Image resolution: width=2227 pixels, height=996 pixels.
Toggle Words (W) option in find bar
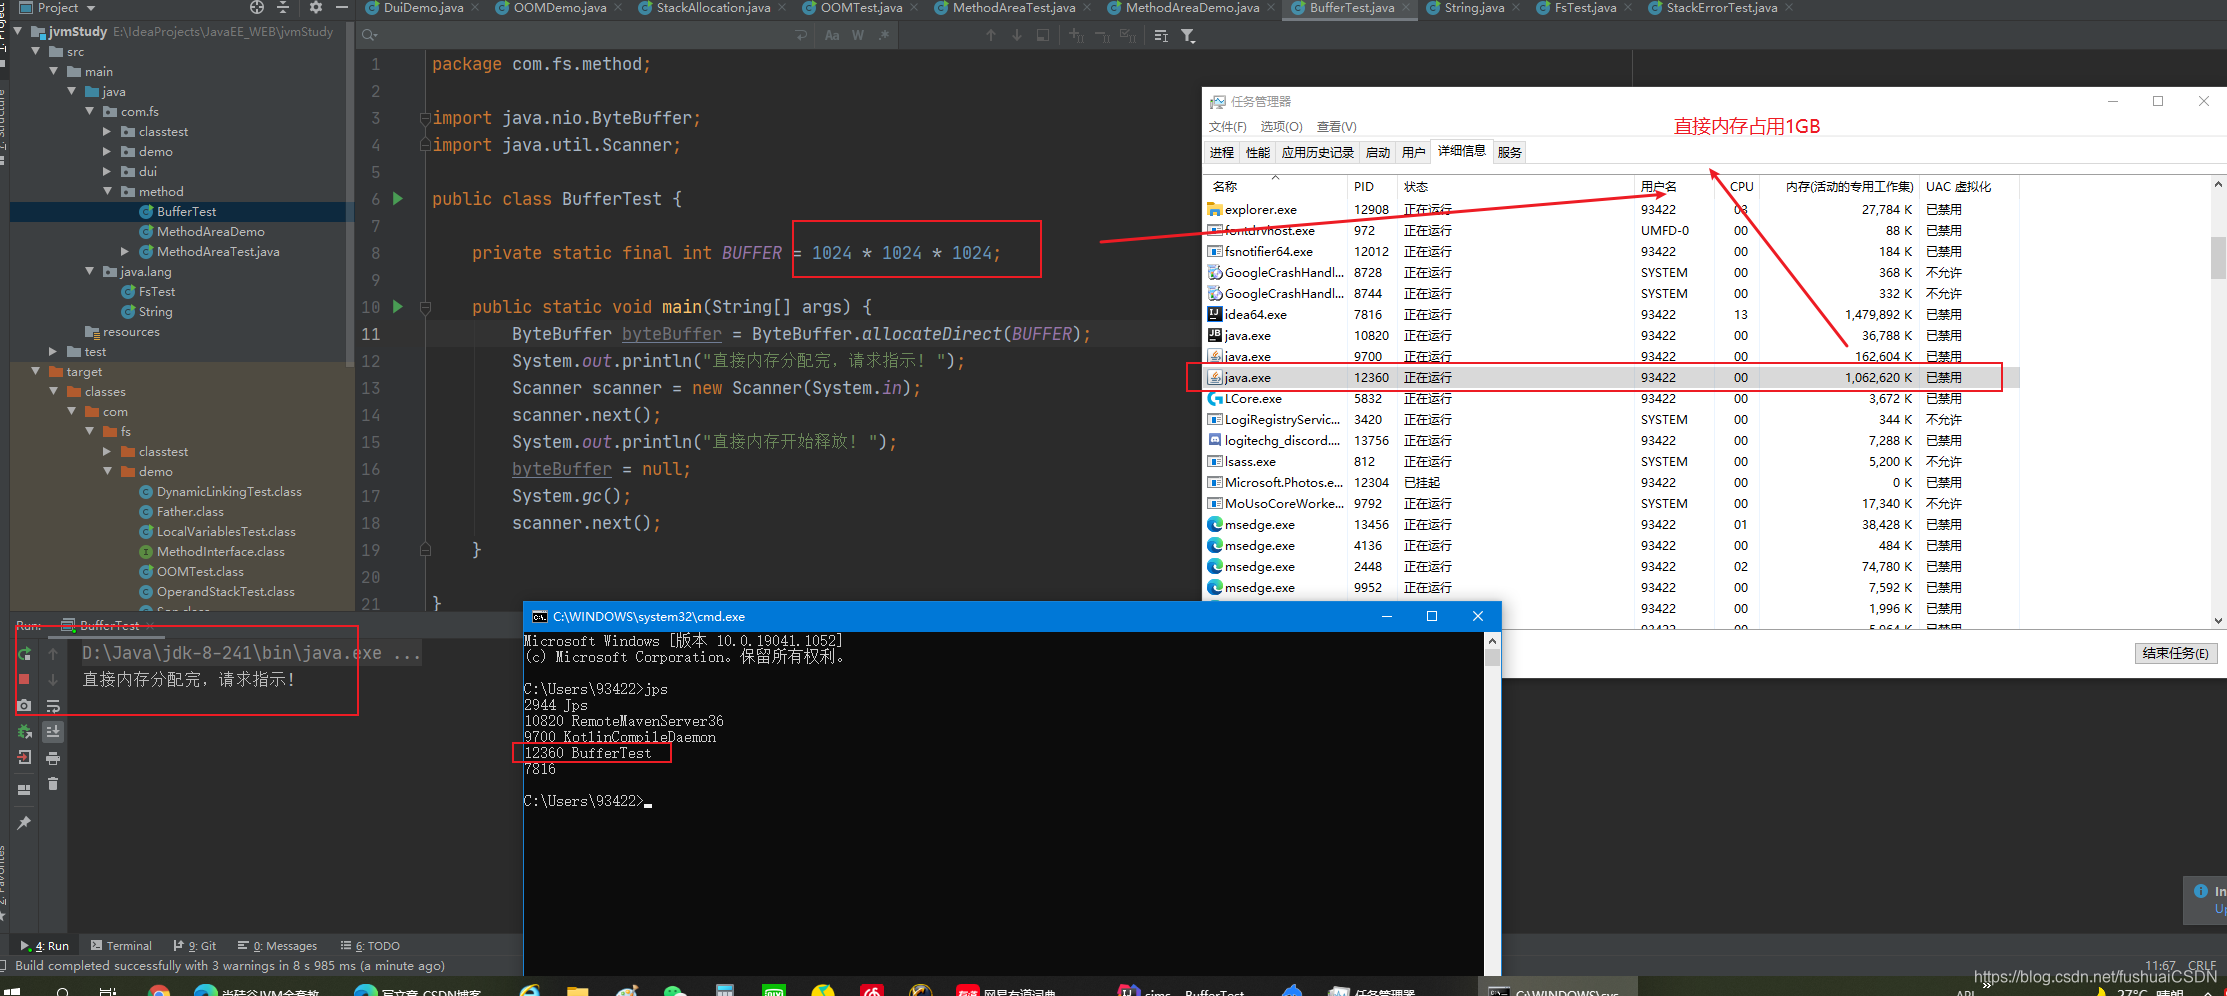point(858,35)
